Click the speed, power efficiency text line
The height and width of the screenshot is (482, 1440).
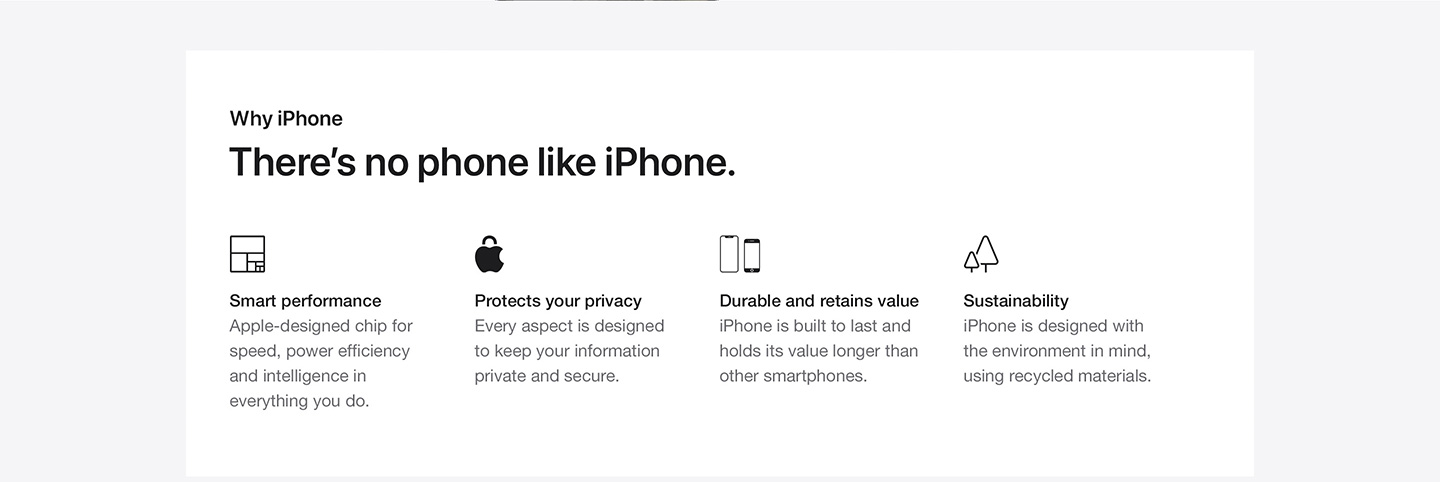[x=320, y=351]
